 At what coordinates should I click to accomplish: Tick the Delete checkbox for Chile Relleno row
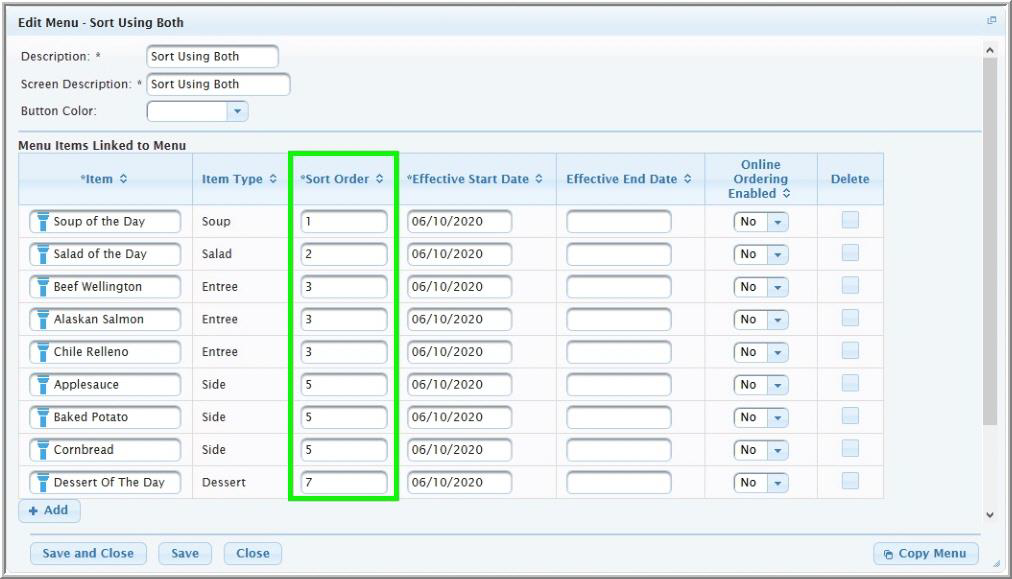(850, 352)
